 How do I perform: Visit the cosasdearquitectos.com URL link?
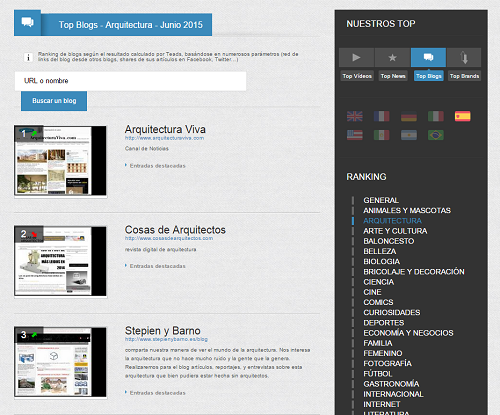169,238
